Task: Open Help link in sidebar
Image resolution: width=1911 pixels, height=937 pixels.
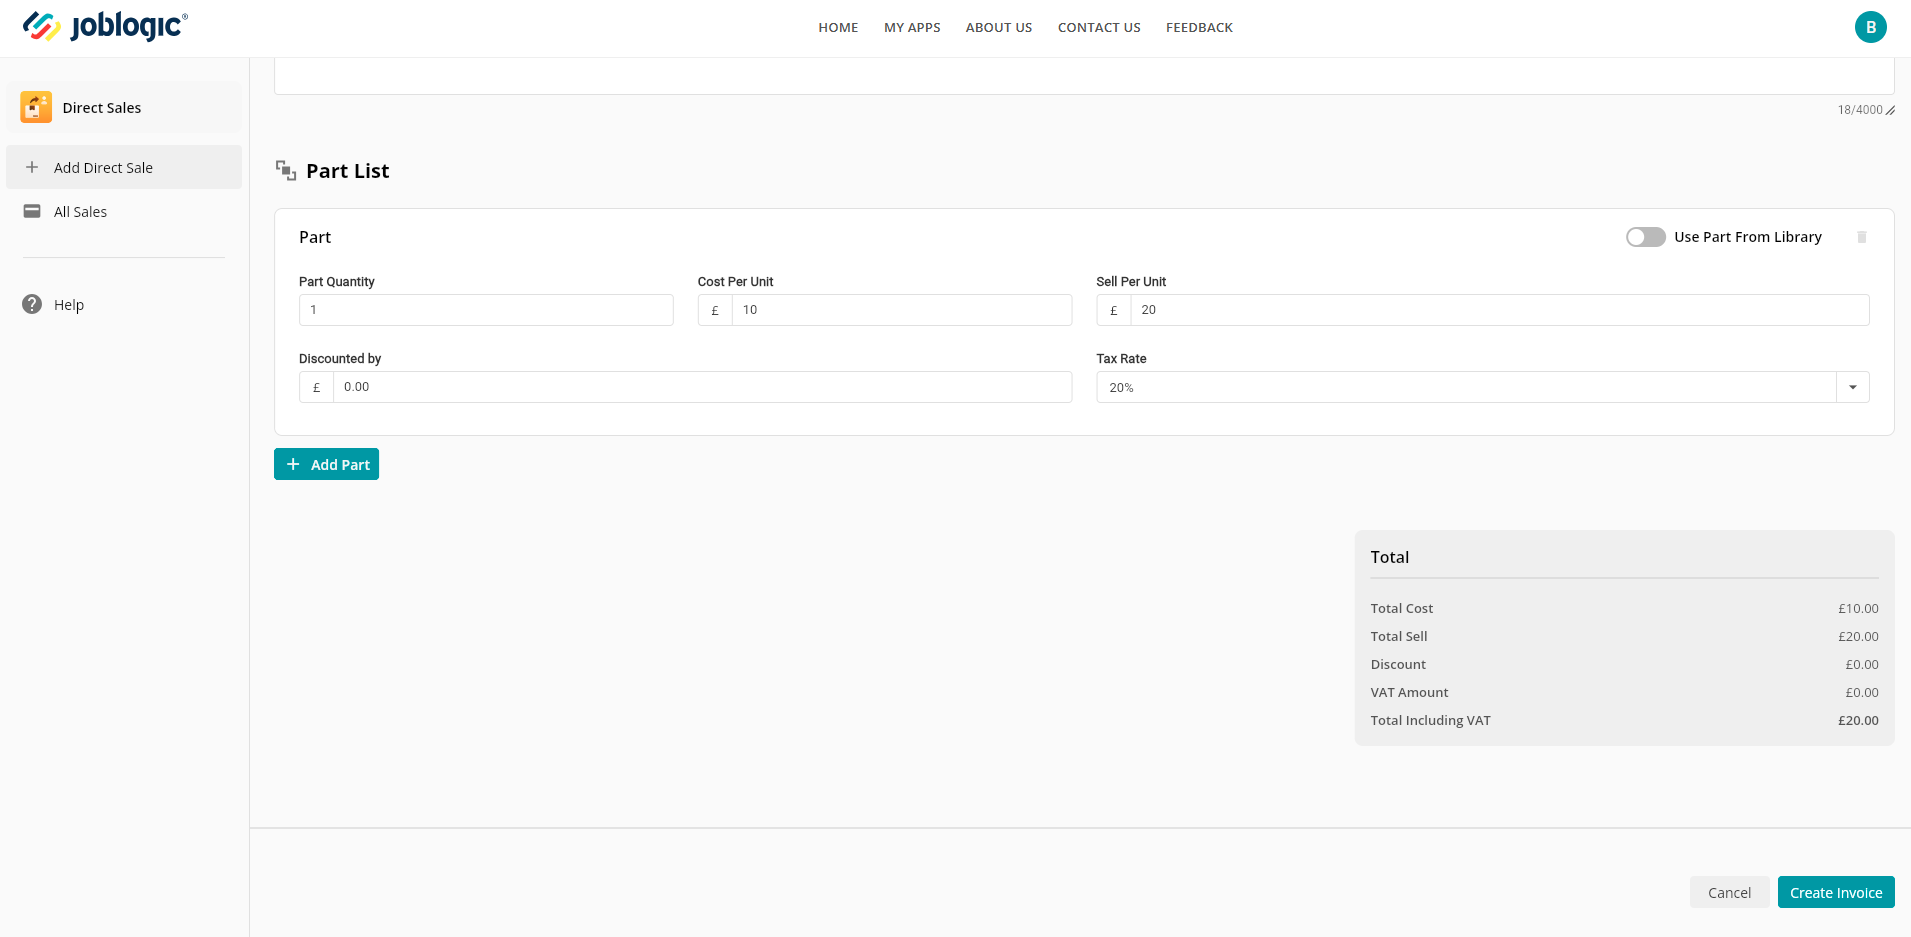Action: tap(69, 305)
